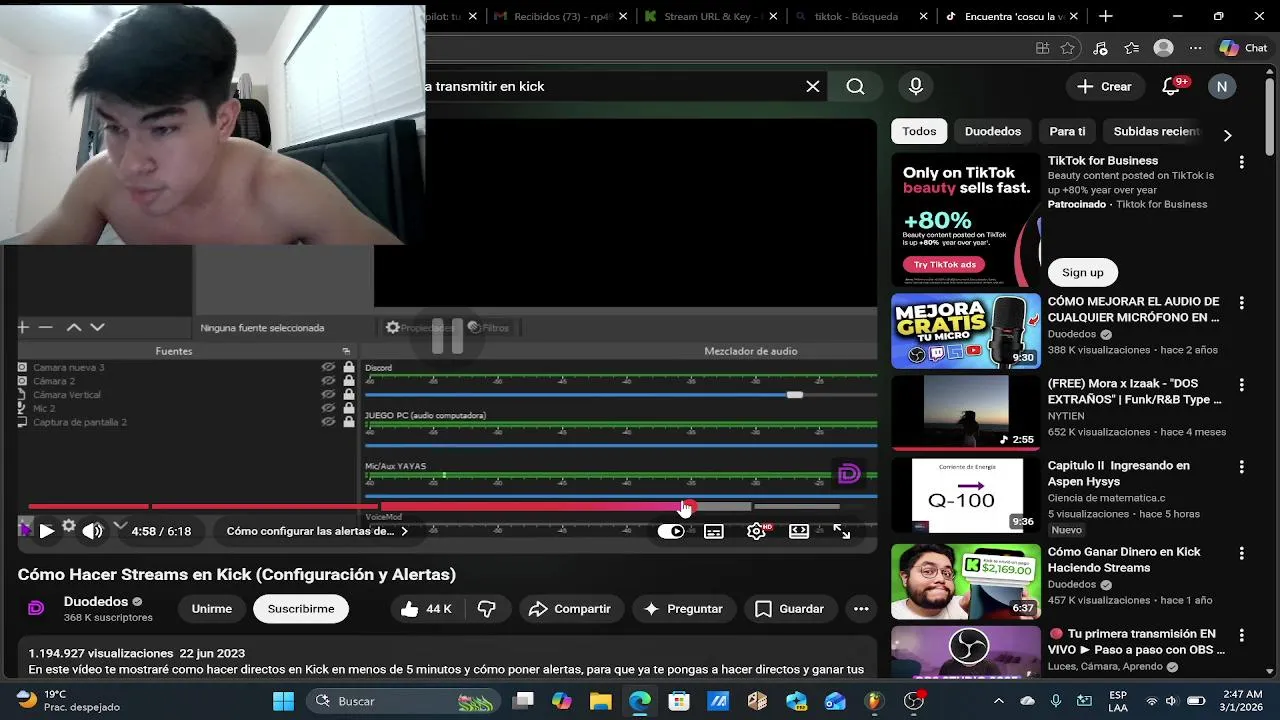Click the 'Sign up' button on TikTok ad
Image resolution: width=1280 pixels, height=720 pixels.
coord(1083,272)
